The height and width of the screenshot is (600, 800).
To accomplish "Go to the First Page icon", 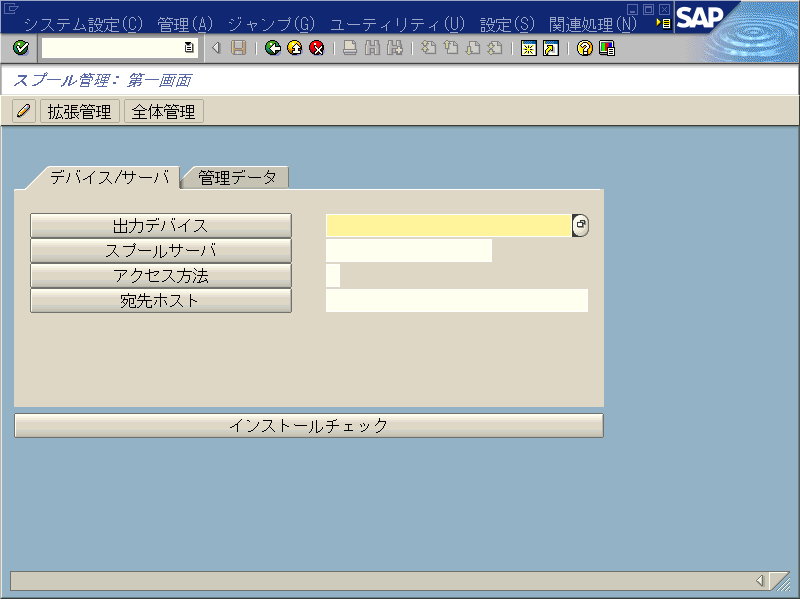I will [429, 48].
